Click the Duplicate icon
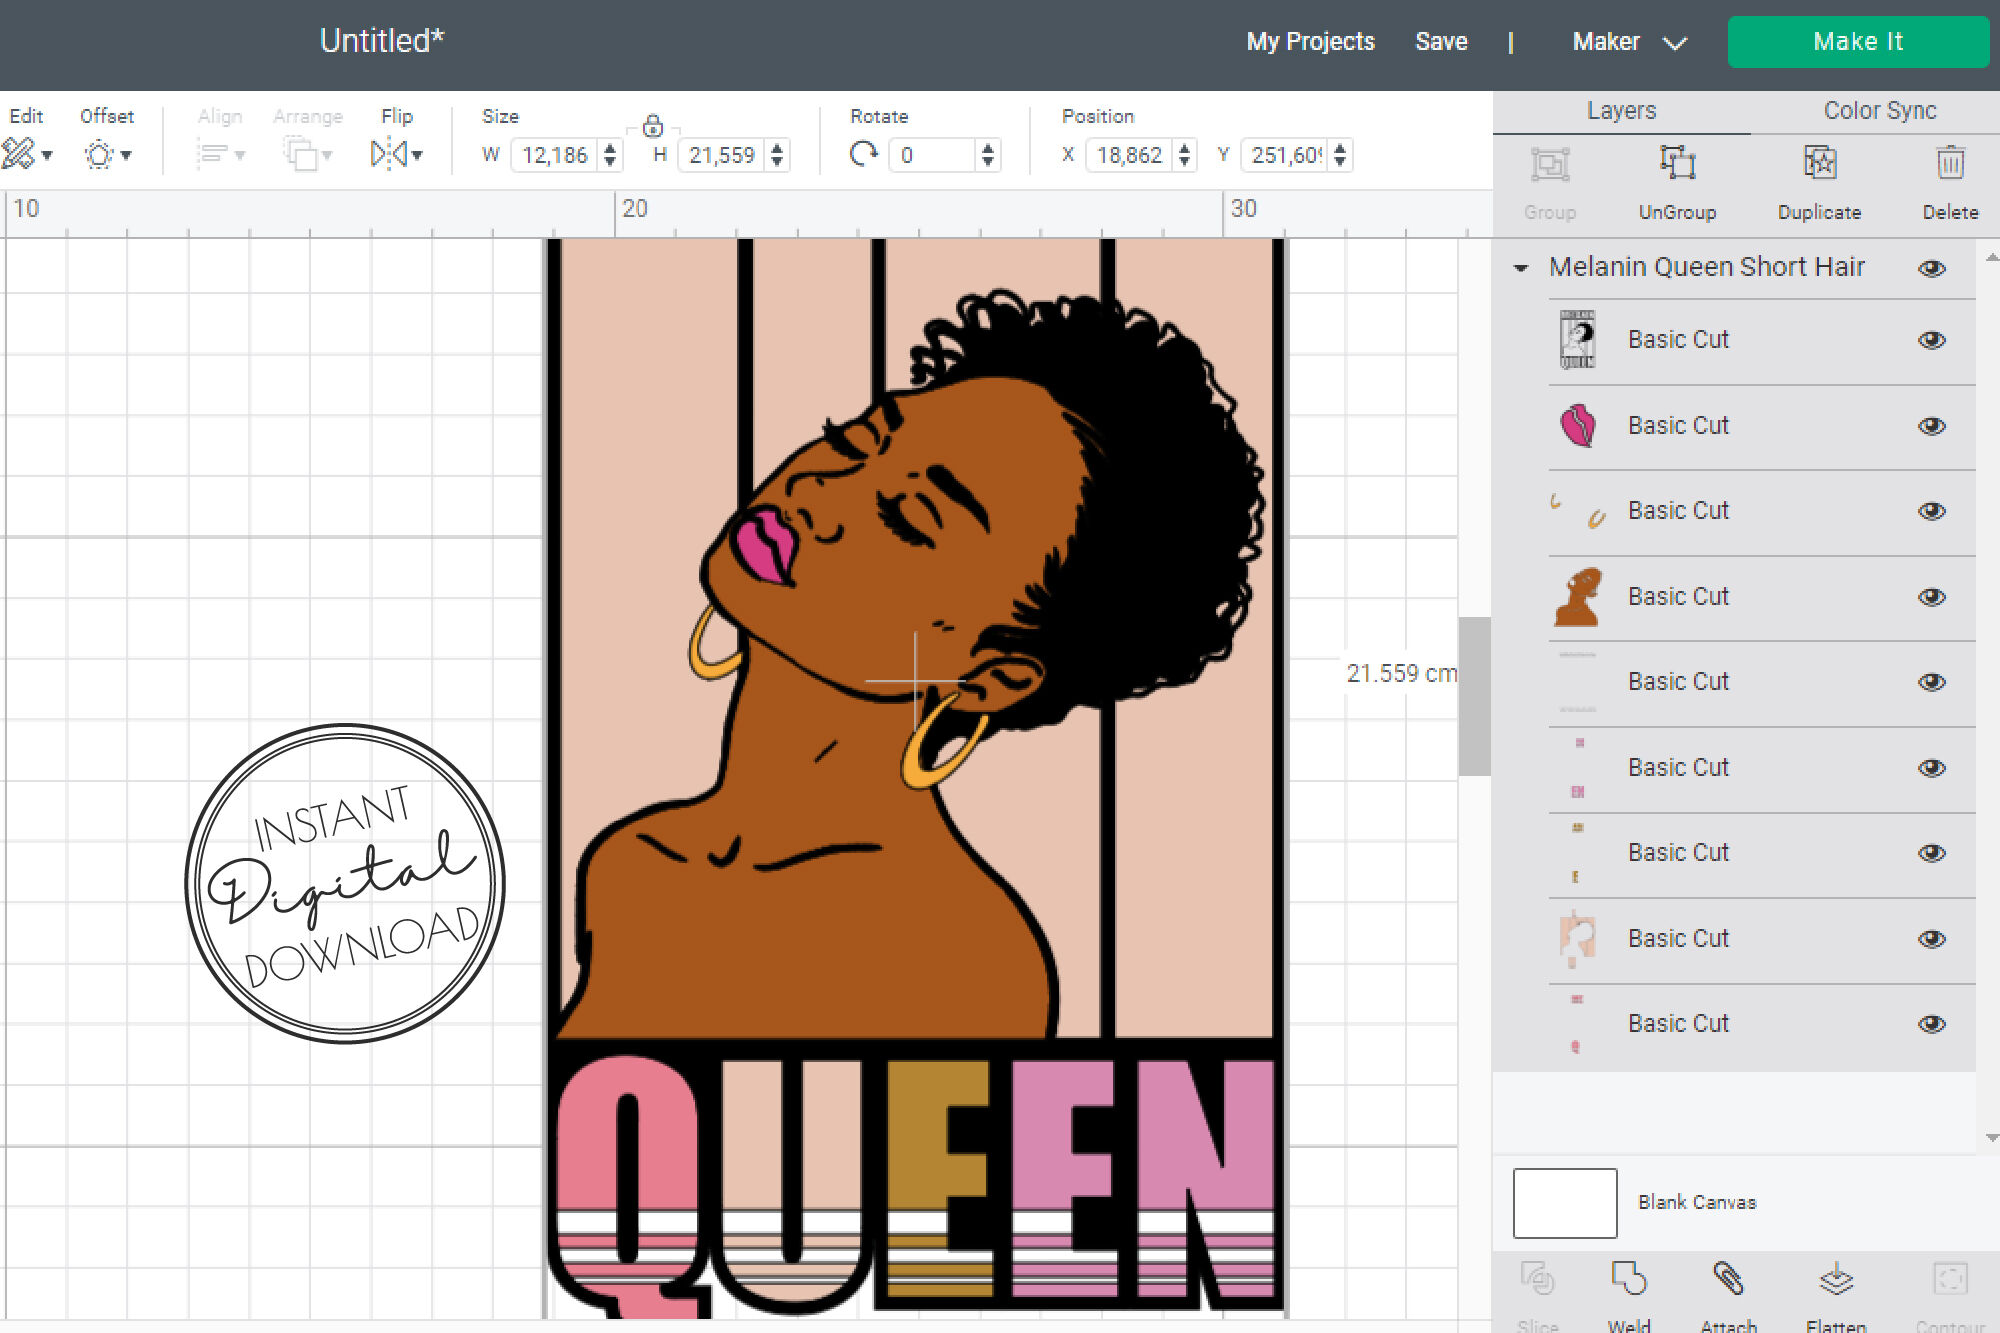The width and height of the screenshot is (2000, 1333). pyautogui.click(x=1820, y=163)
